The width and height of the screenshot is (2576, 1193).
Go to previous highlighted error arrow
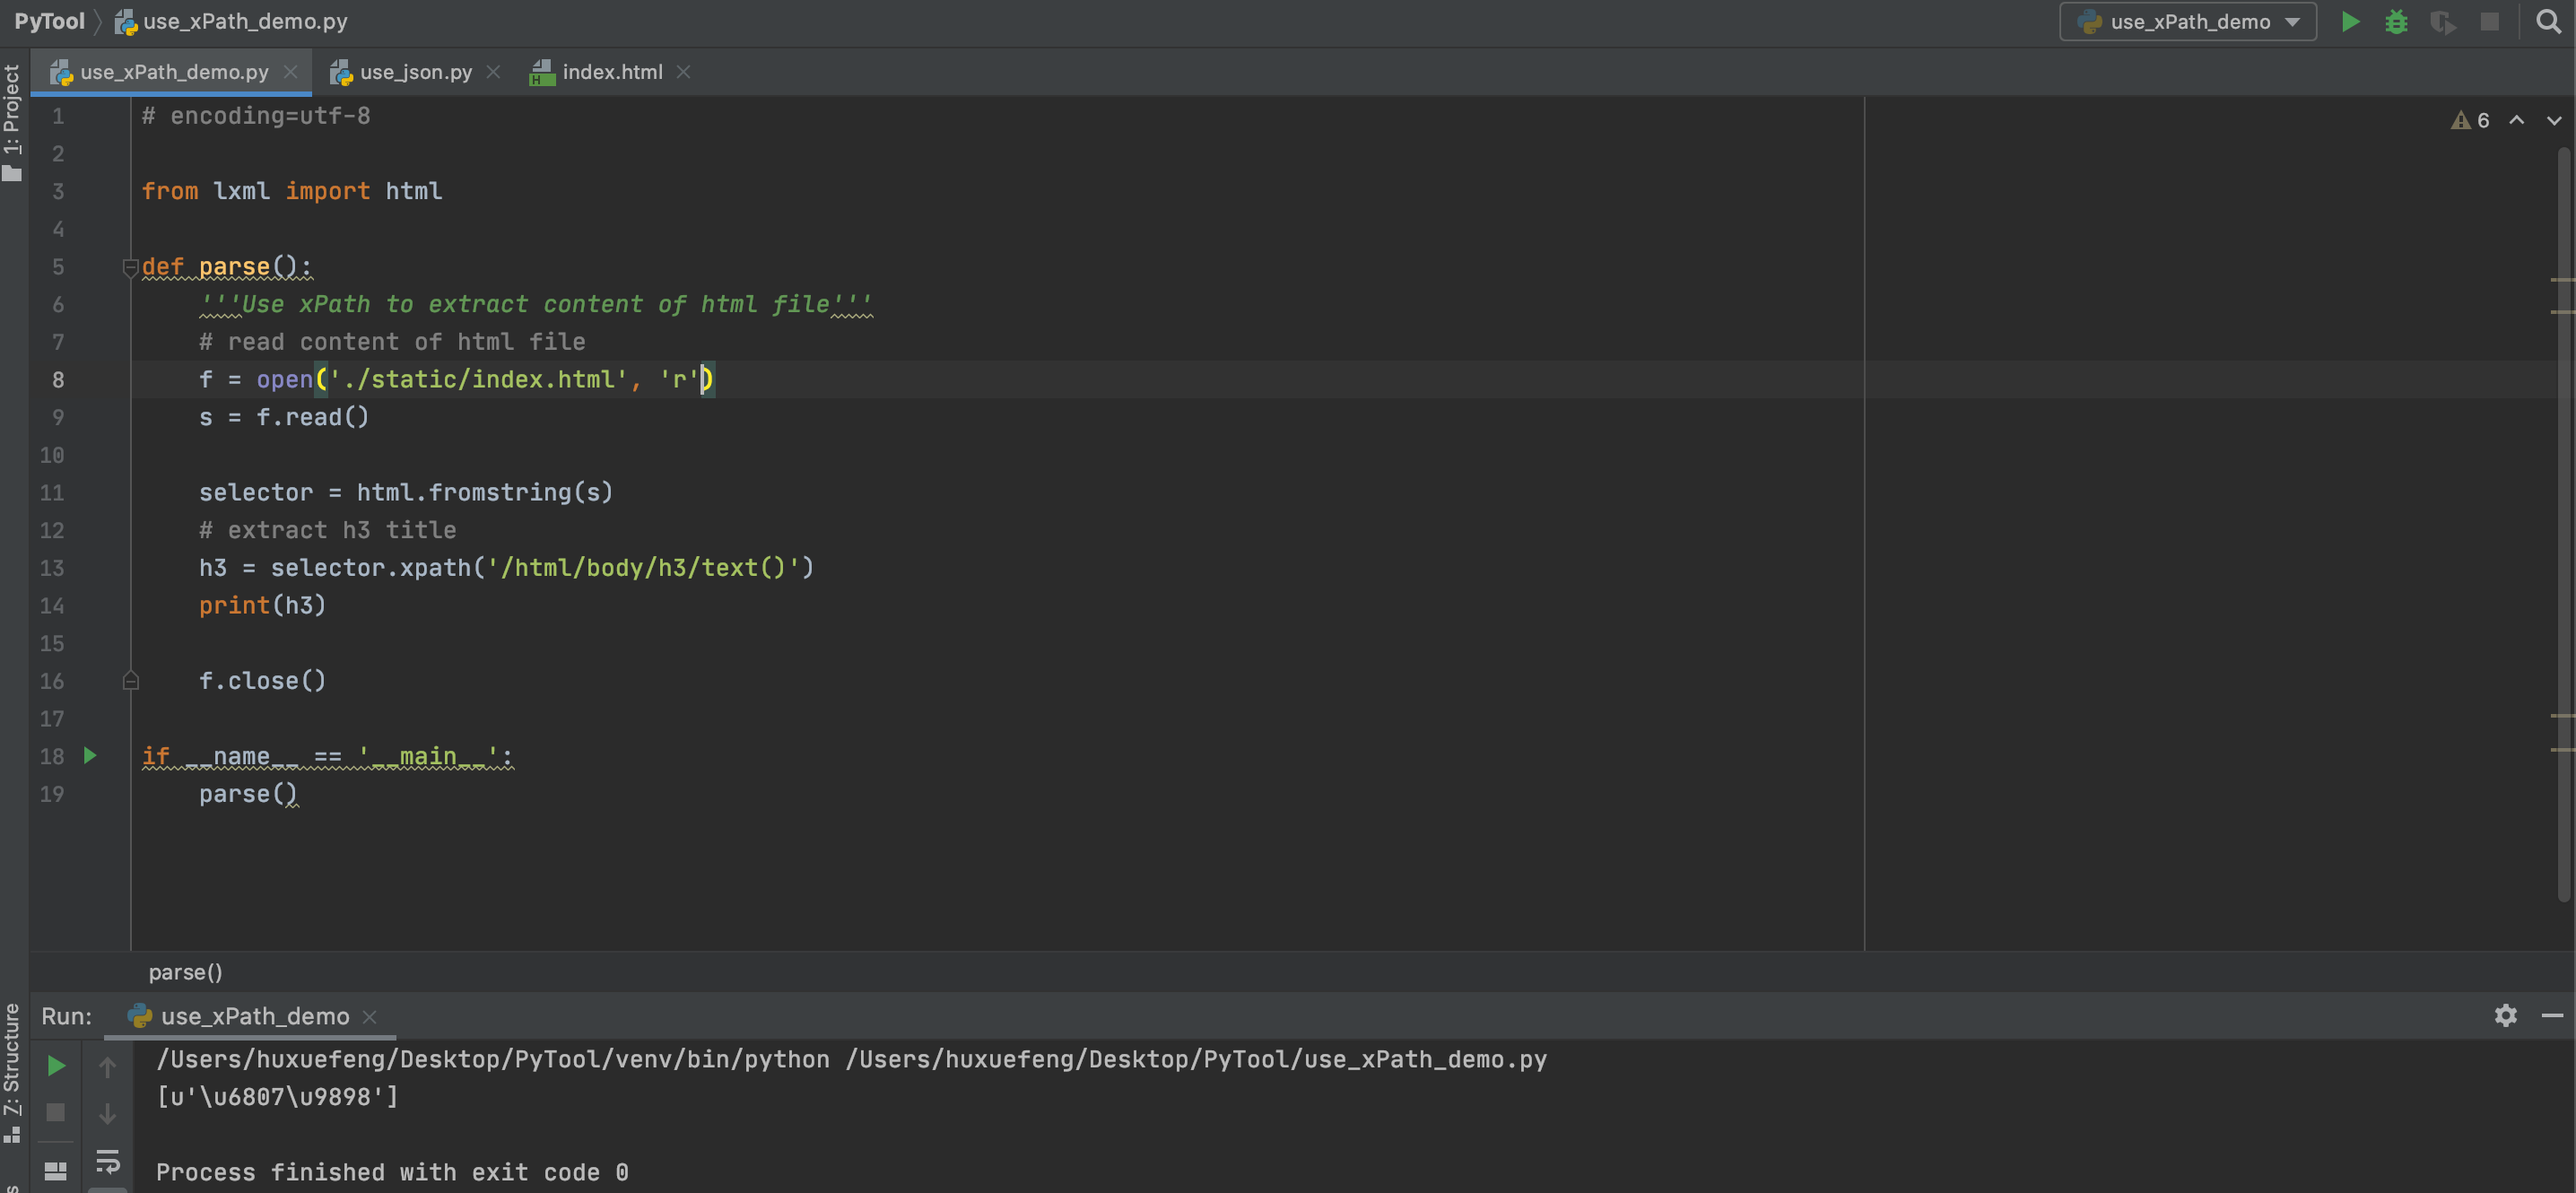[2516, 120]
